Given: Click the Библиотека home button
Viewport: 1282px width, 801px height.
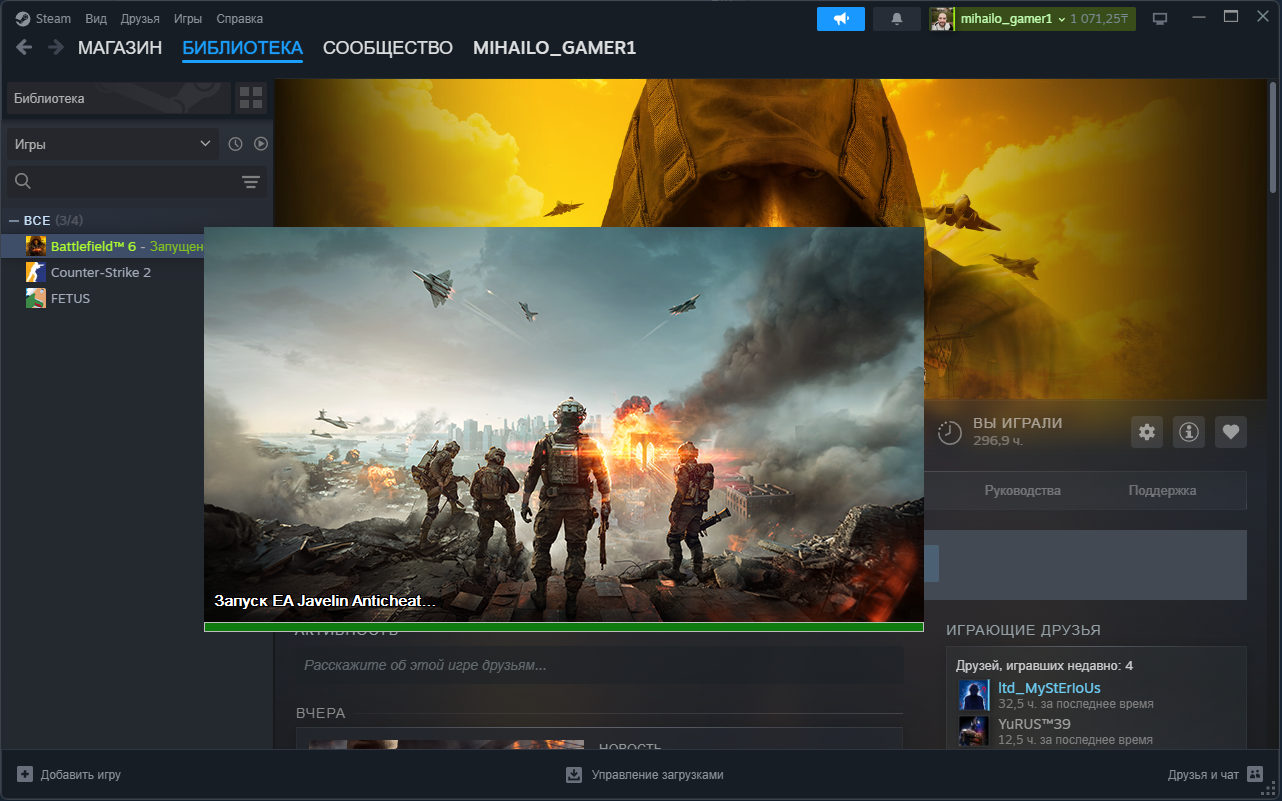Looking at the screenshot, I should click(x=118, y=98).
